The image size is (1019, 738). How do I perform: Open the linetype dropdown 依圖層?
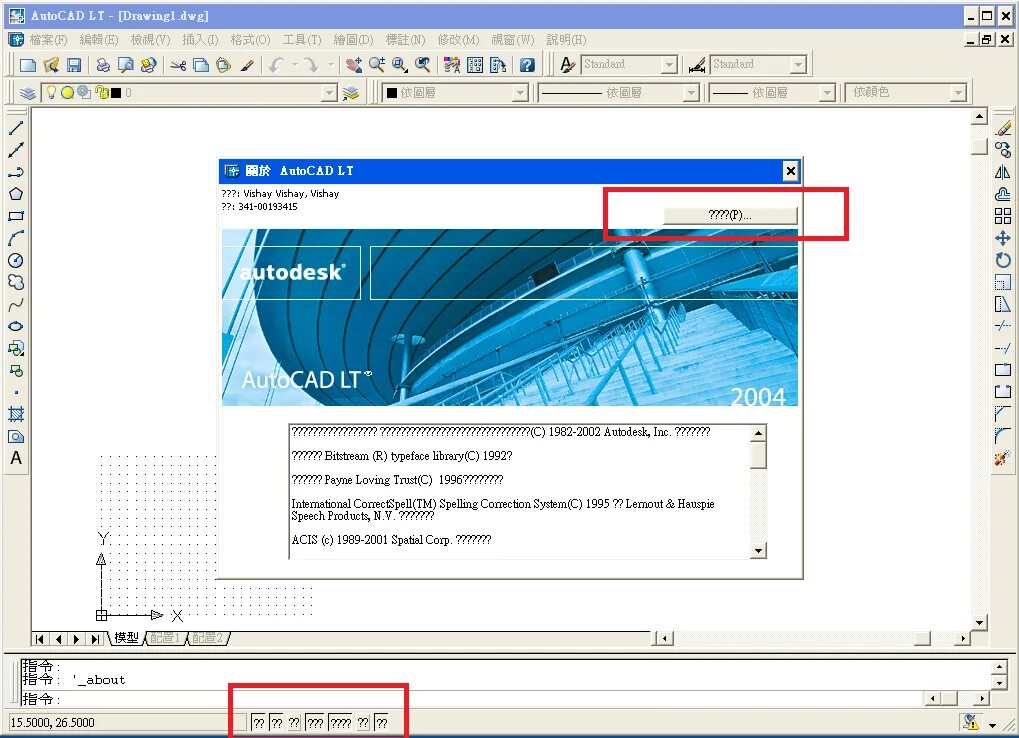click(x=691, y=93)
